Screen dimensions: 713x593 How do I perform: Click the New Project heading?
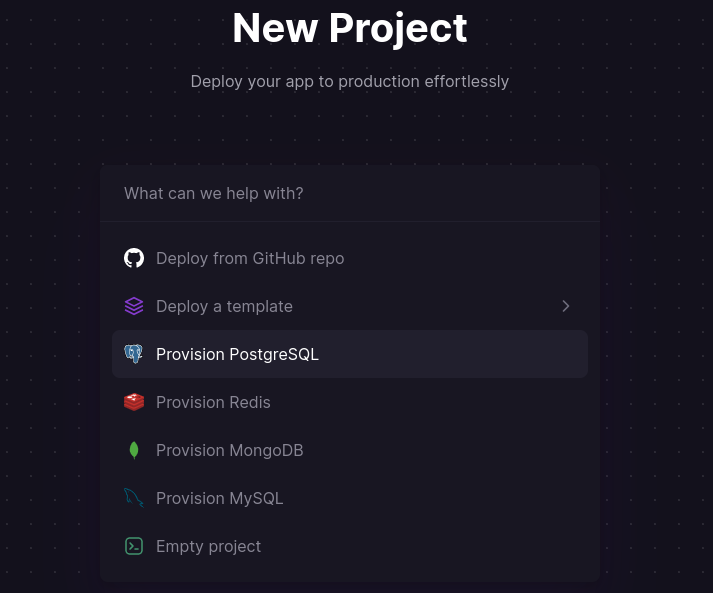pos(350,28)
